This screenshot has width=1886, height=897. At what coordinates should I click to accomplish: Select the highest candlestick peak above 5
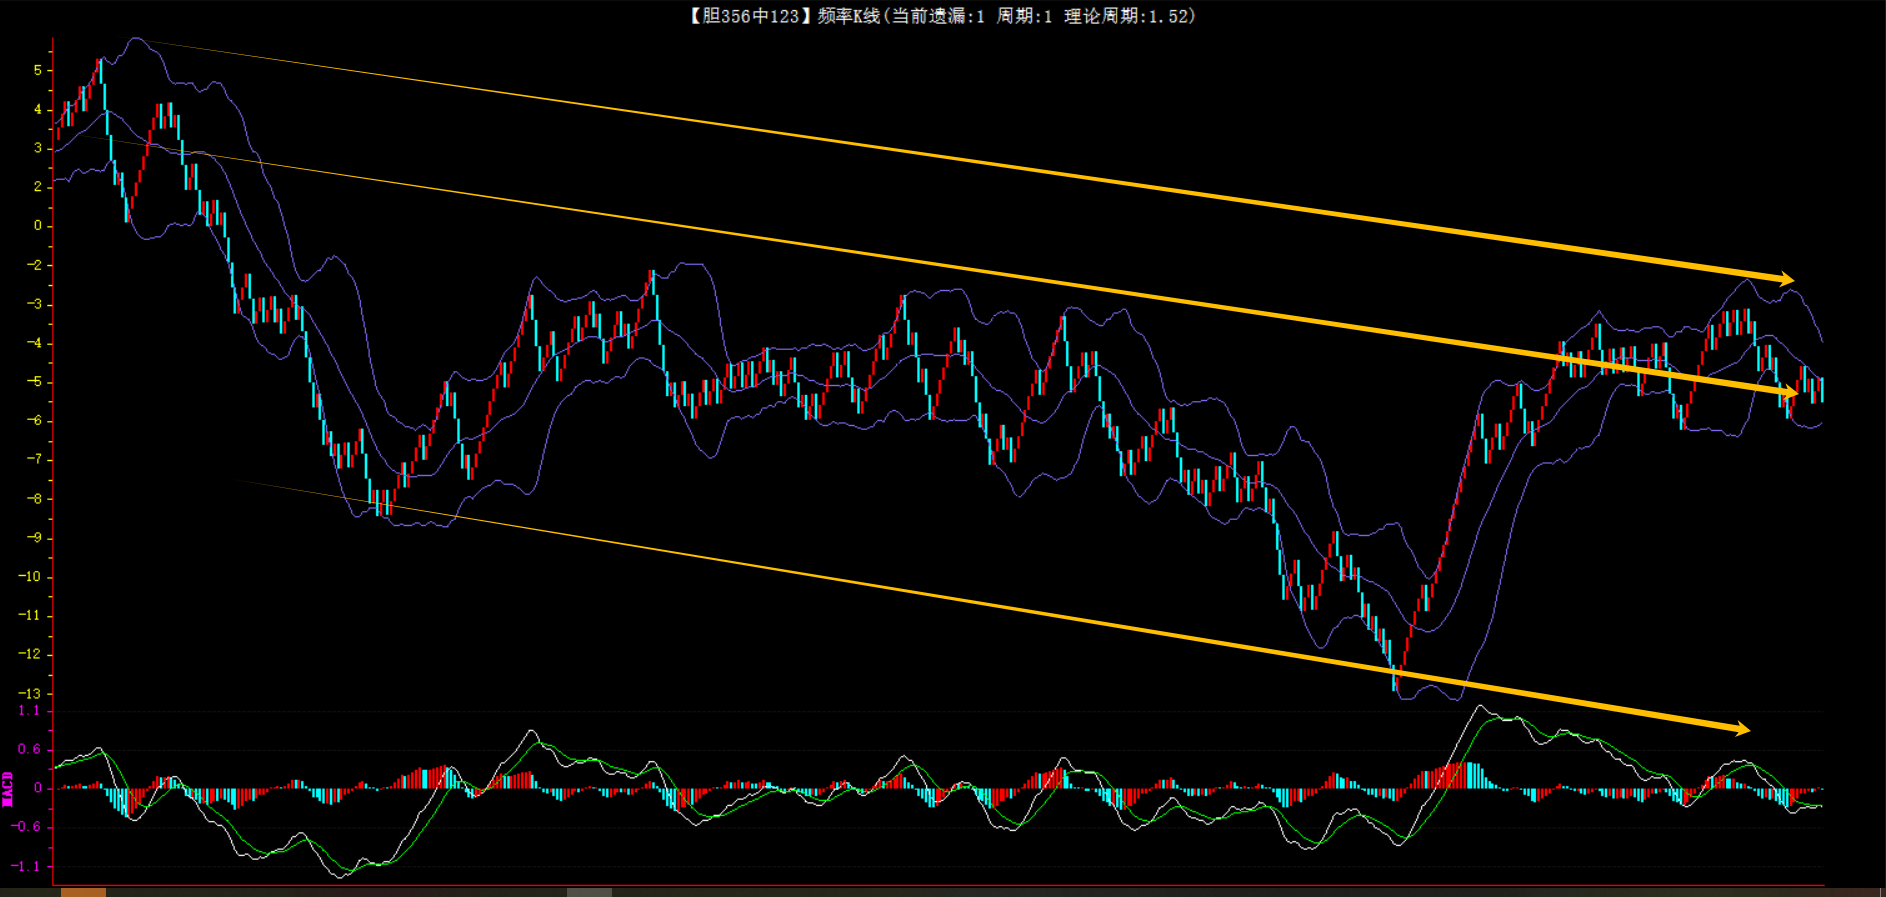pos(100,68)
